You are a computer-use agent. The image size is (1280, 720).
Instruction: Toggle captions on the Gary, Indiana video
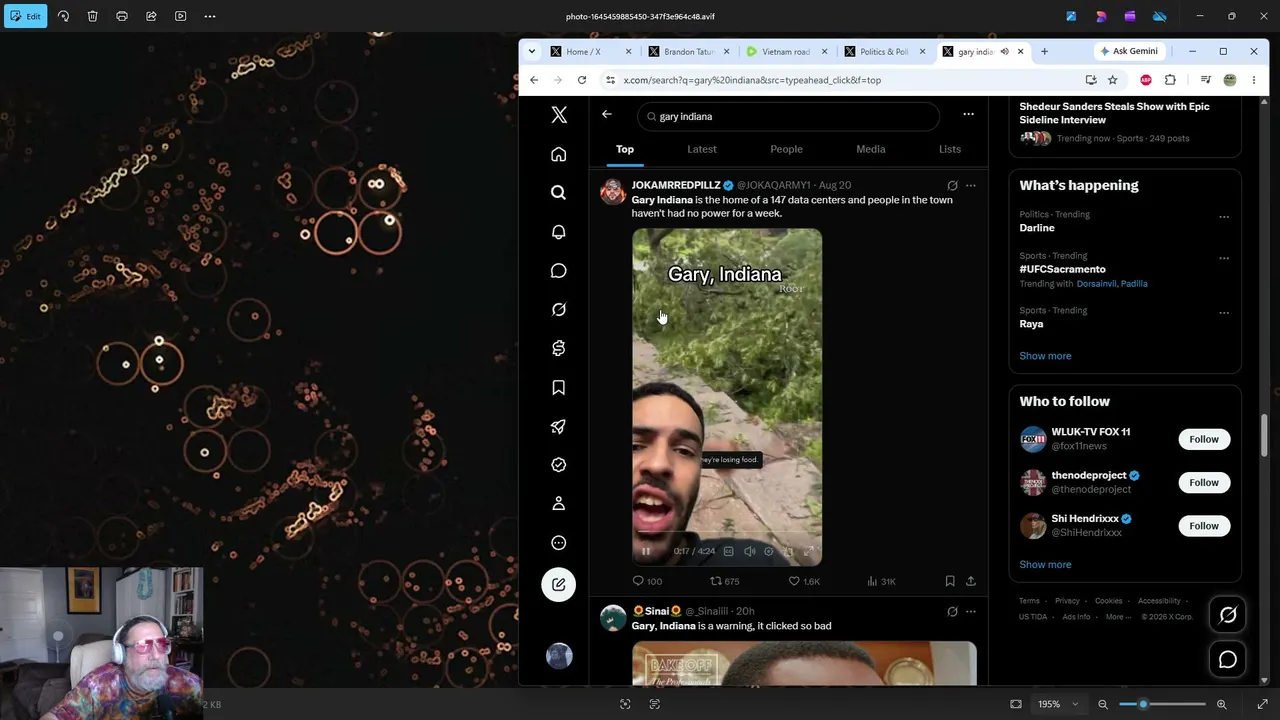pos(728,551)
